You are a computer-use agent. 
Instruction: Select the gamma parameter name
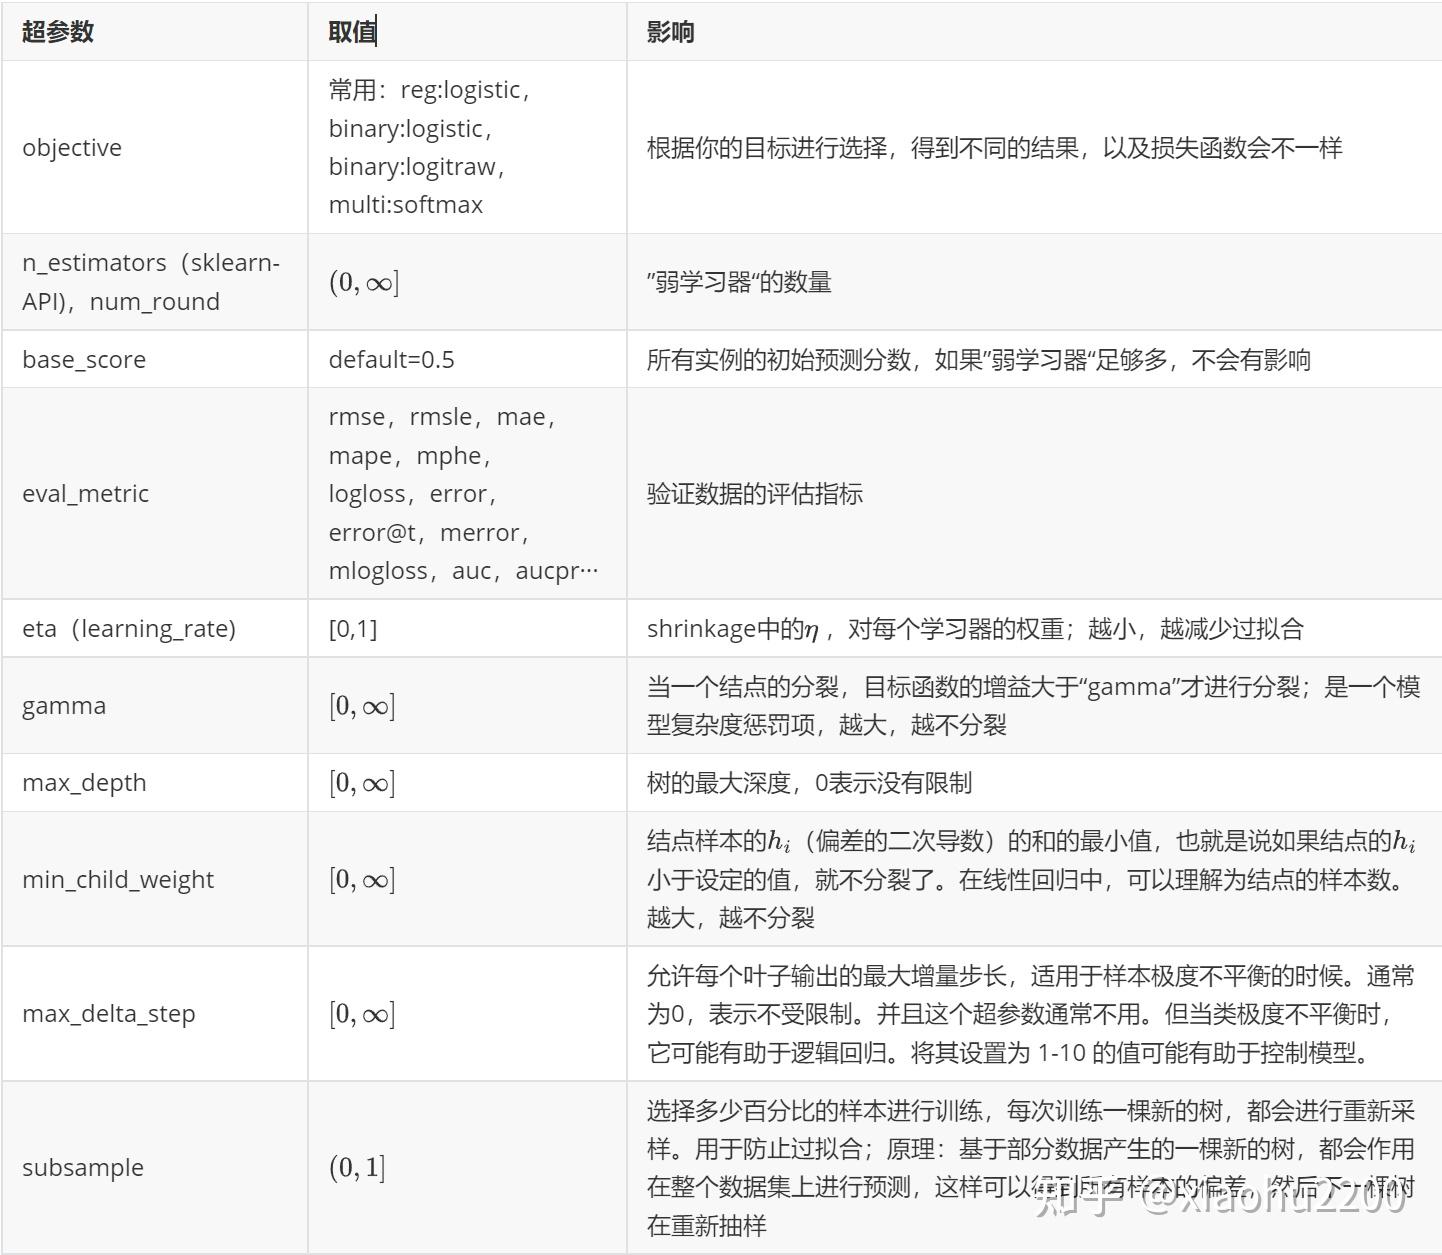tap(63, 705)
